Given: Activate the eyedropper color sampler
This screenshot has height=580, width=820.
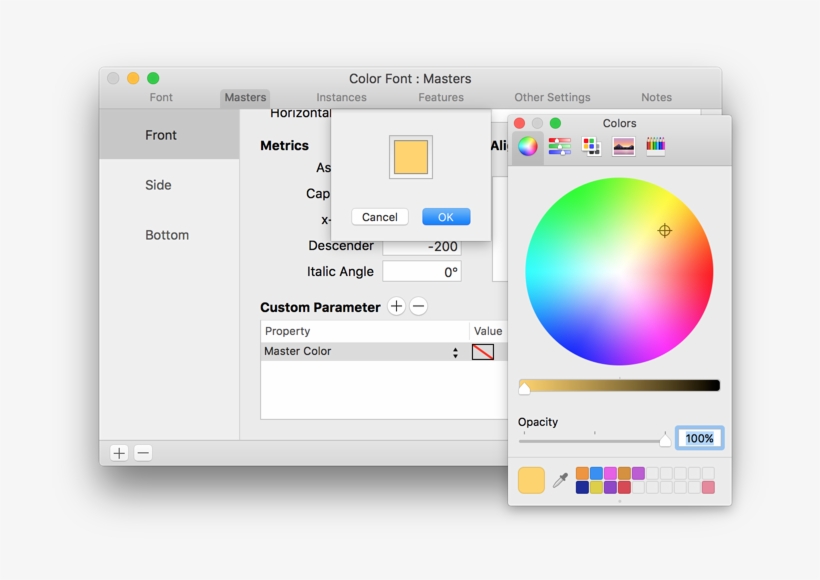Looking at the screenshot, I should pyautogui.click(x=560, y=480).
